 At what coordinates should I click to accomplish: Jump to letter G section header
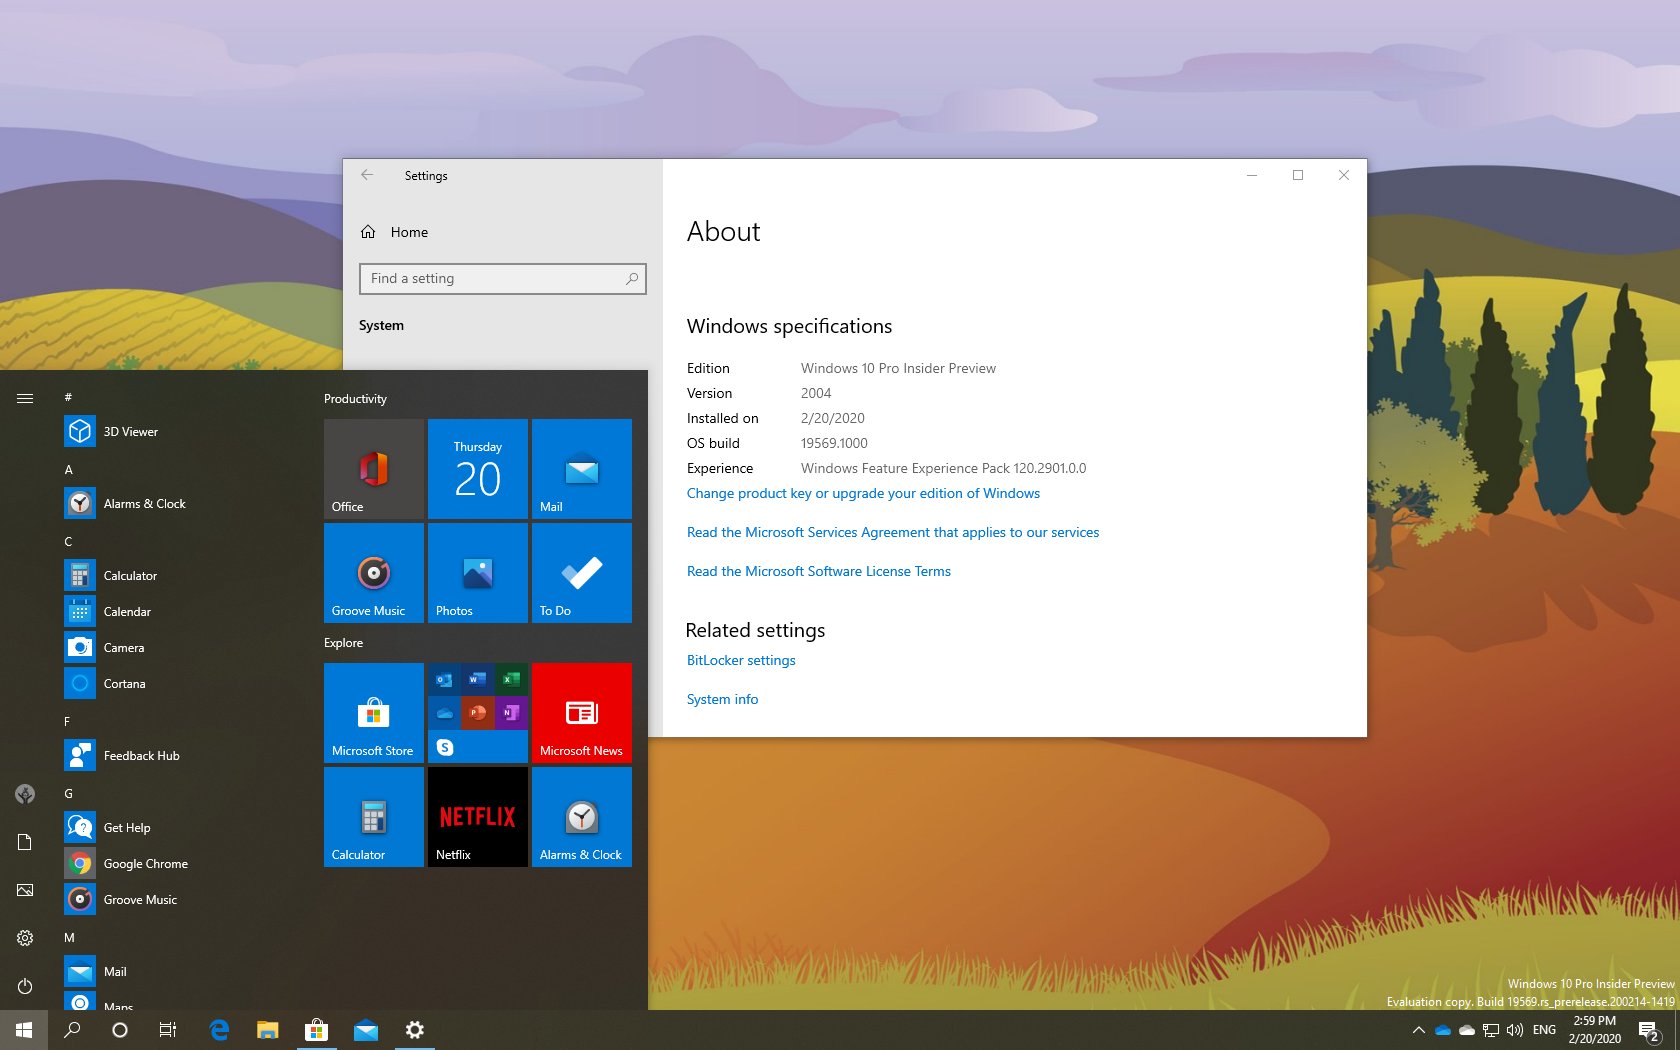pos(69,794)
